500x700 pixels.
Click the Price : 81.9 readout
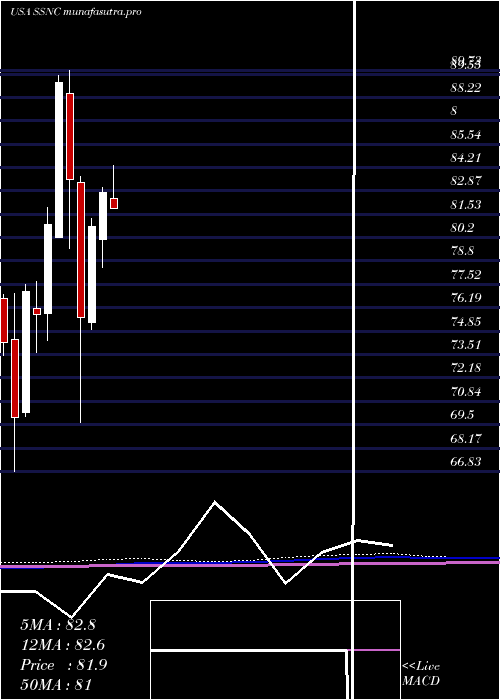(63, 665)
